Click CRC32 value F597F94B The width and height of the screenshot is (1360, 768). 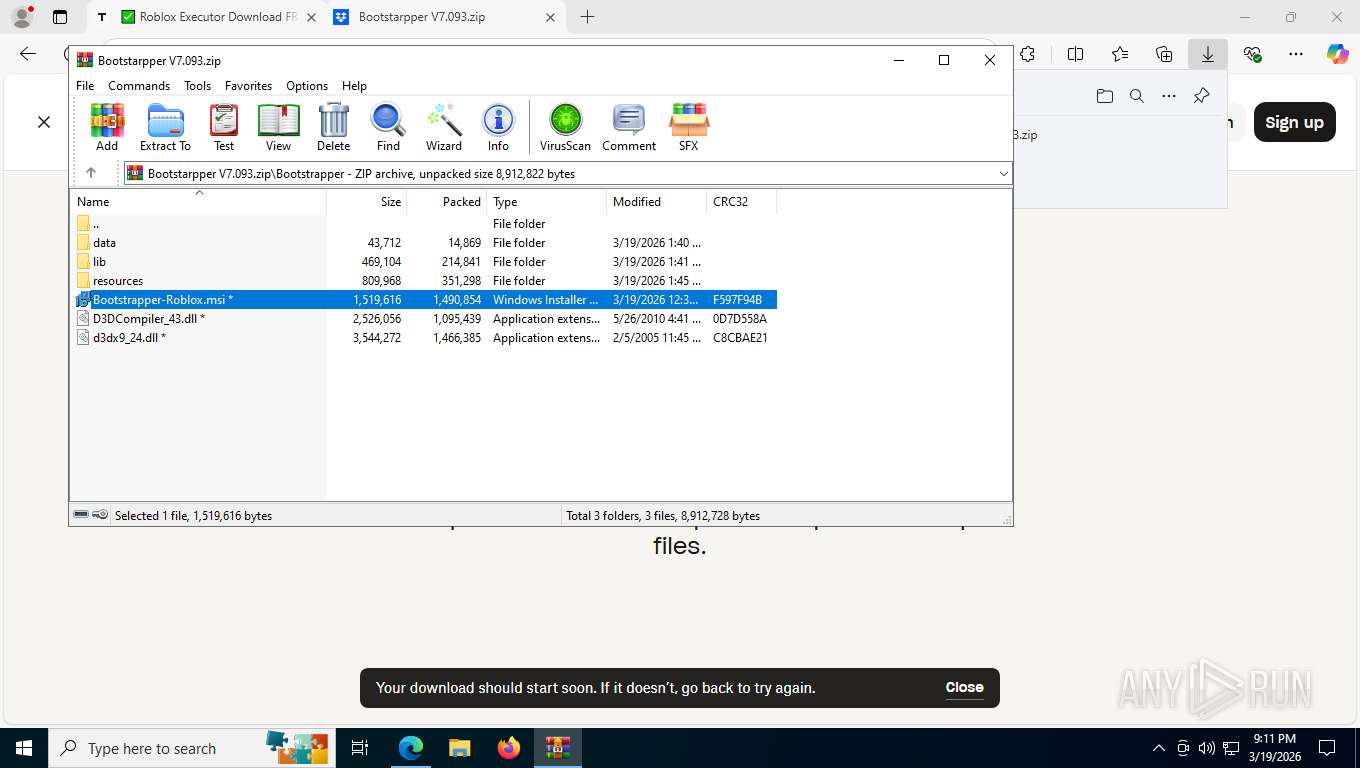737,300
